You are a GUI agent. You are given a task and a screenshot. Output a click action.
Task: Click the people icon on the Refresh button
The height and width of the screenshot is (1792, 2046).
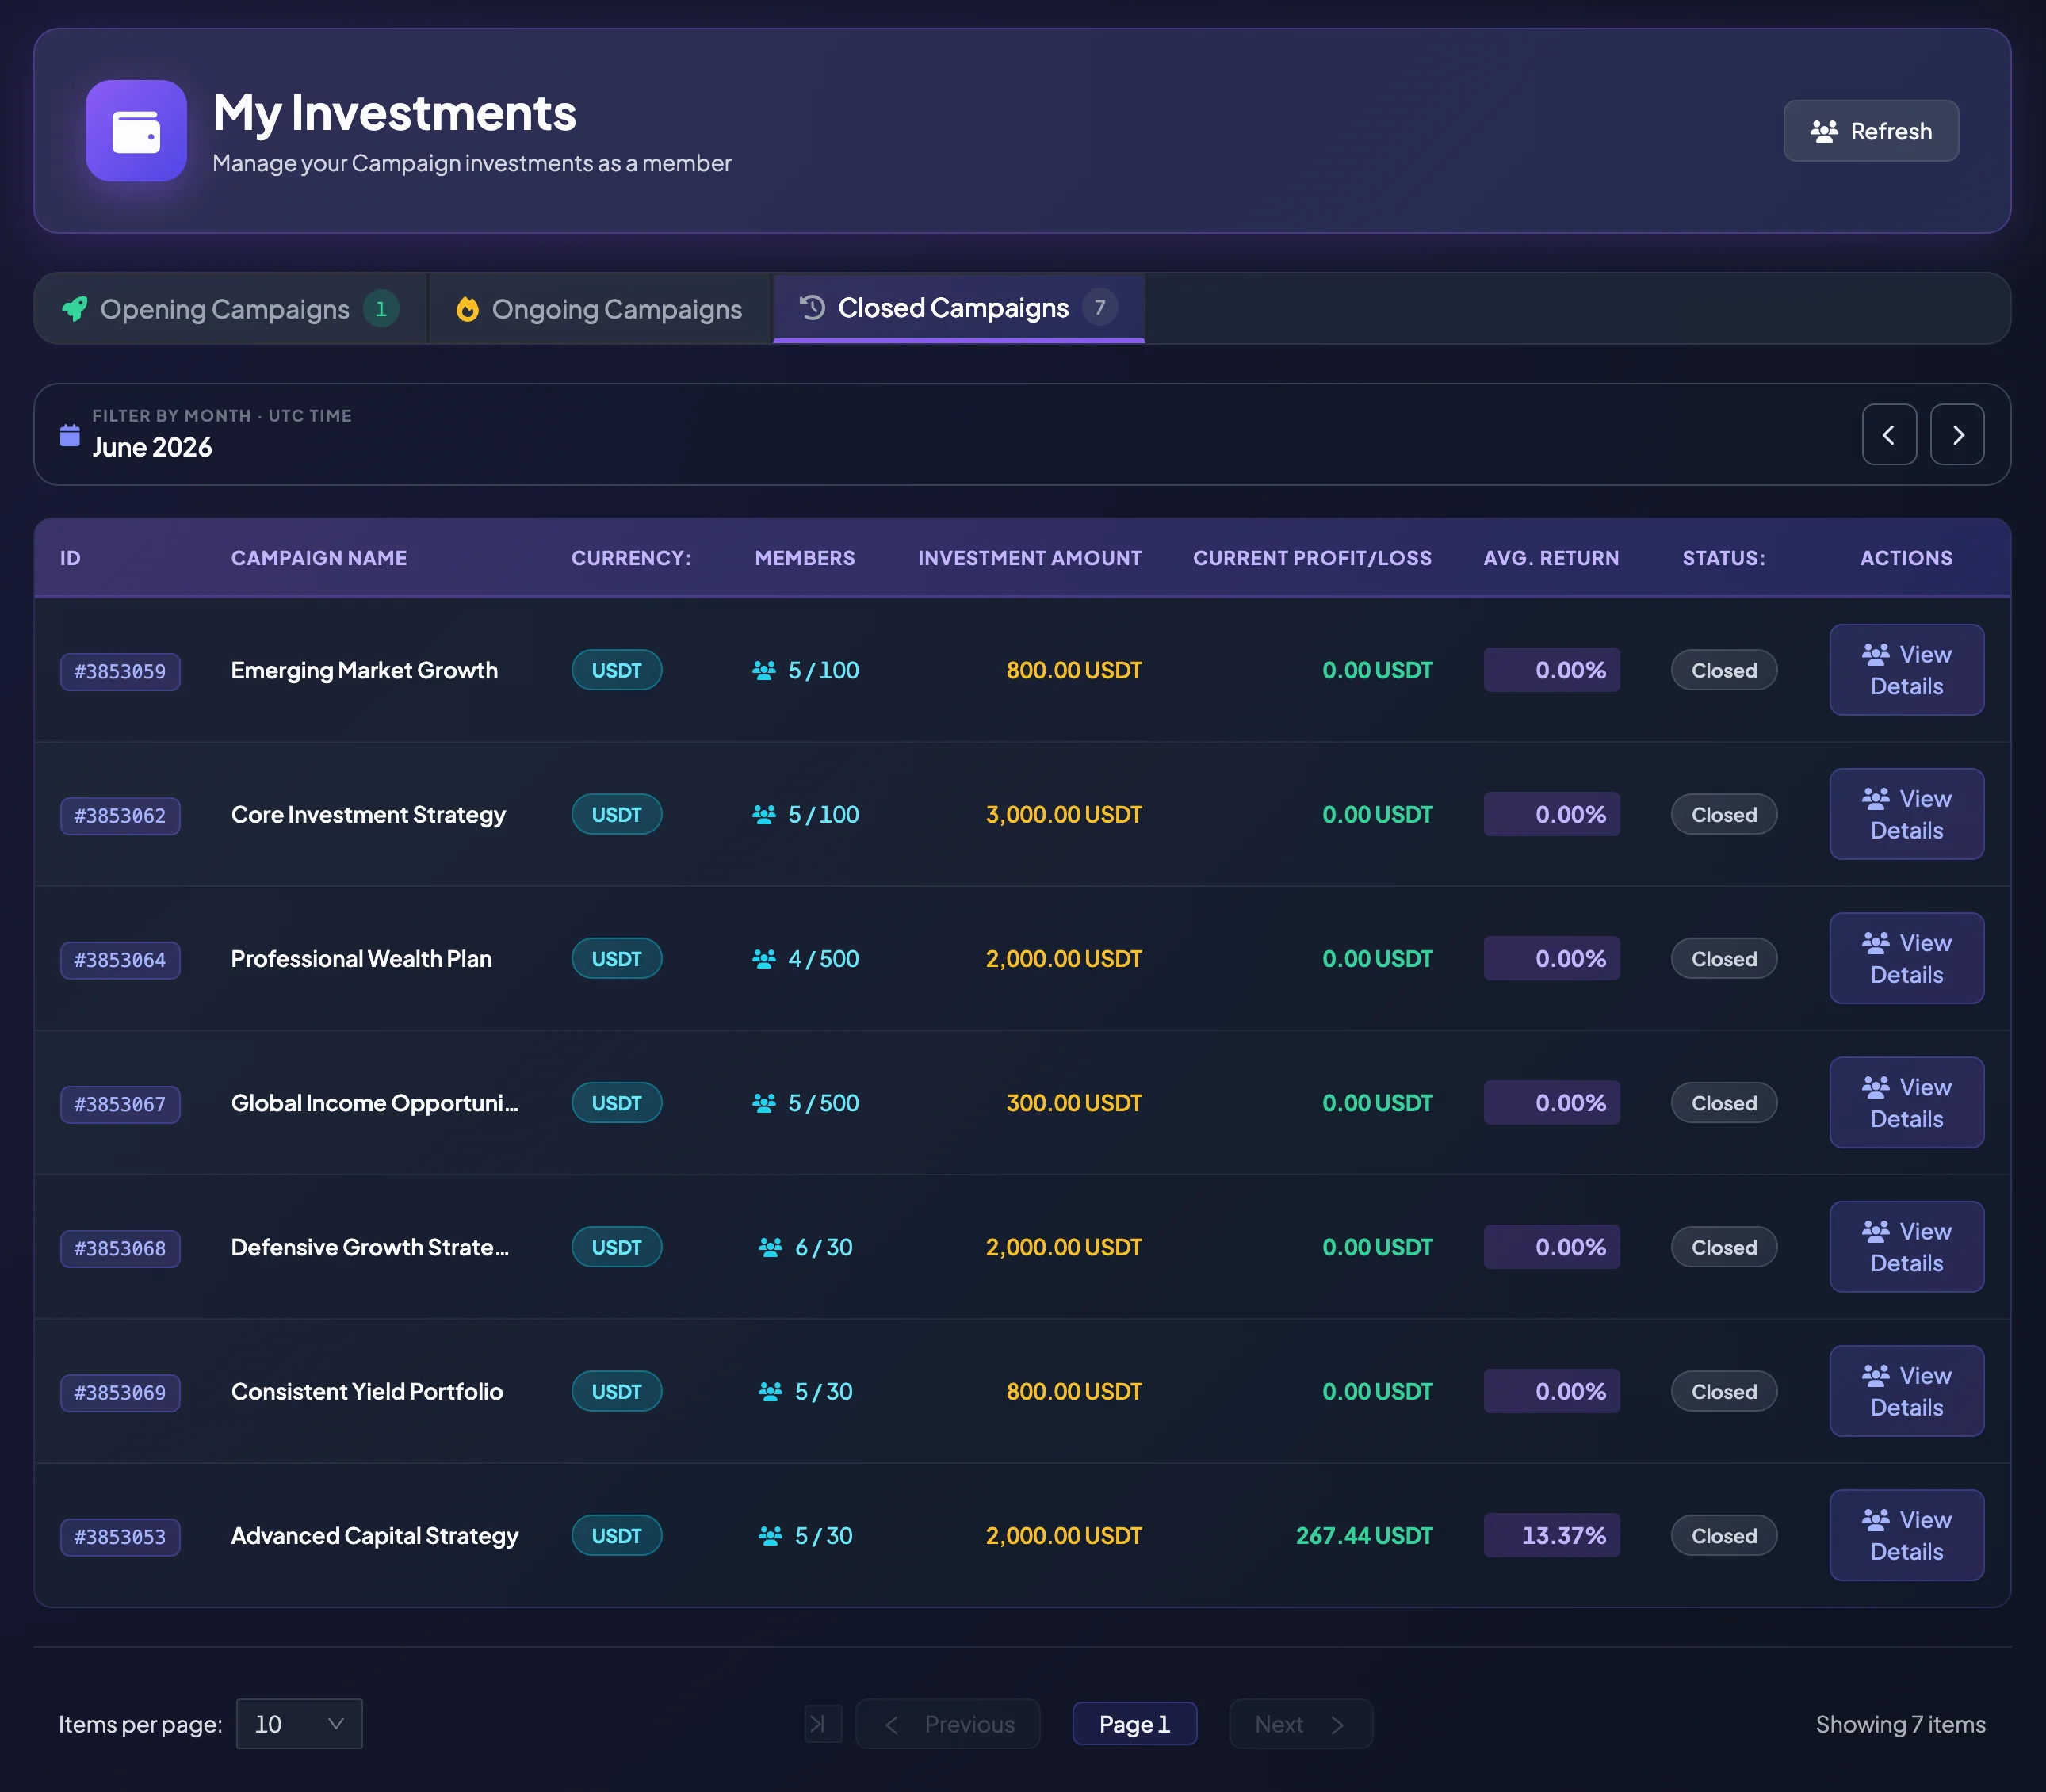coord(1824,131)
